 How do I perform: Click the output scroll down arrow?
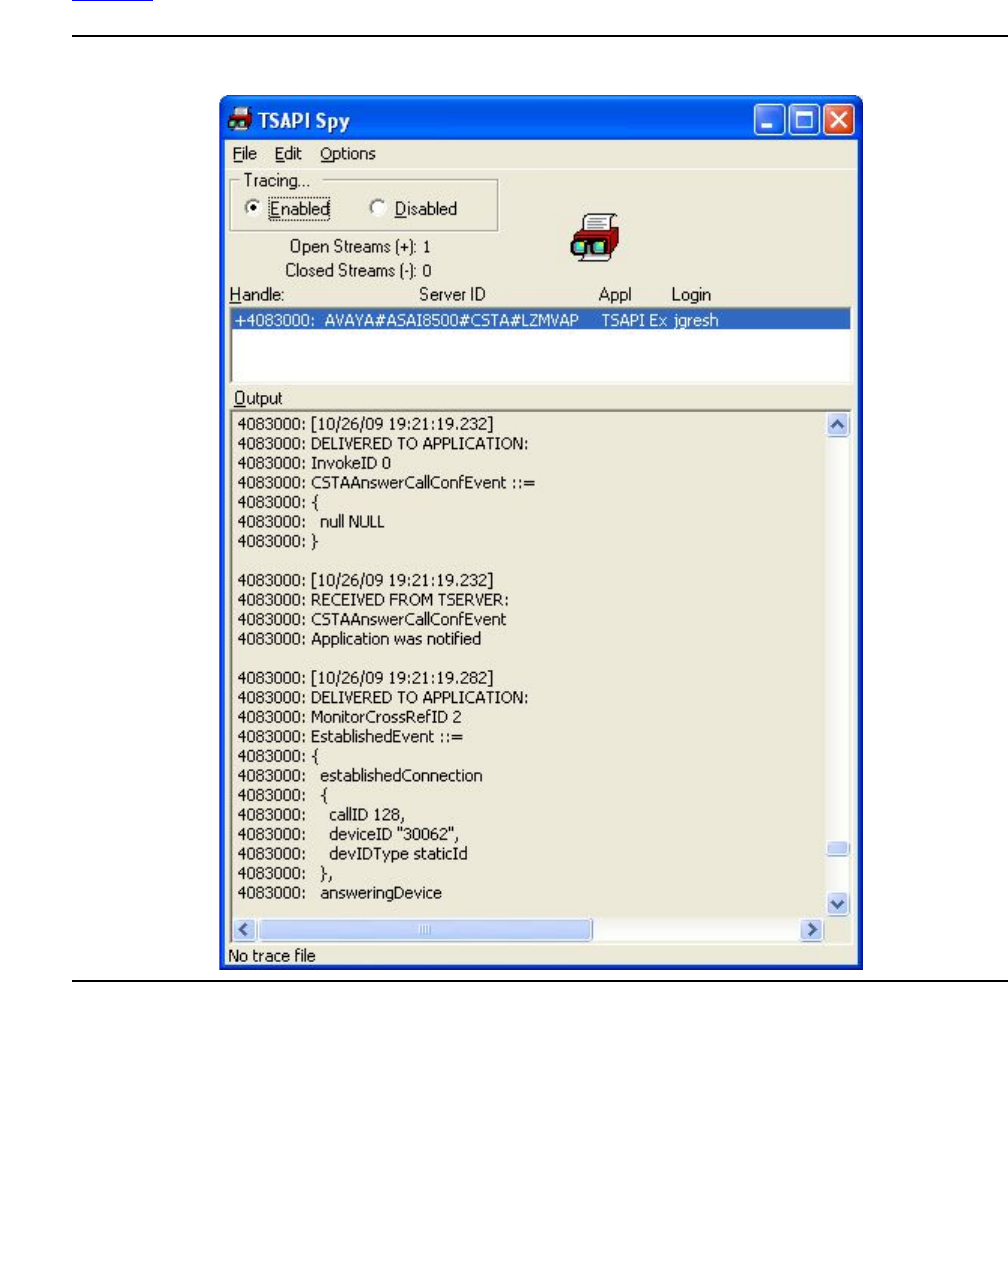(x=838, y=903)
